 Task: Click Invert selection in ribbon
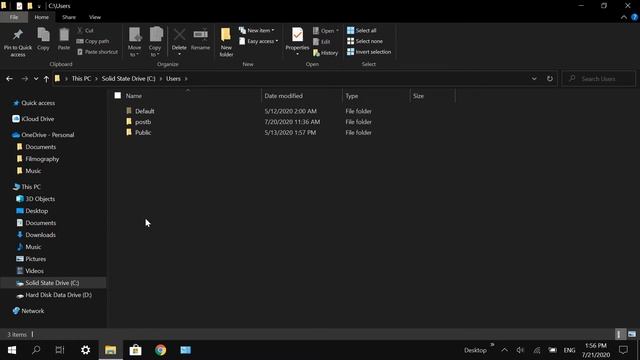pos(369,52)
